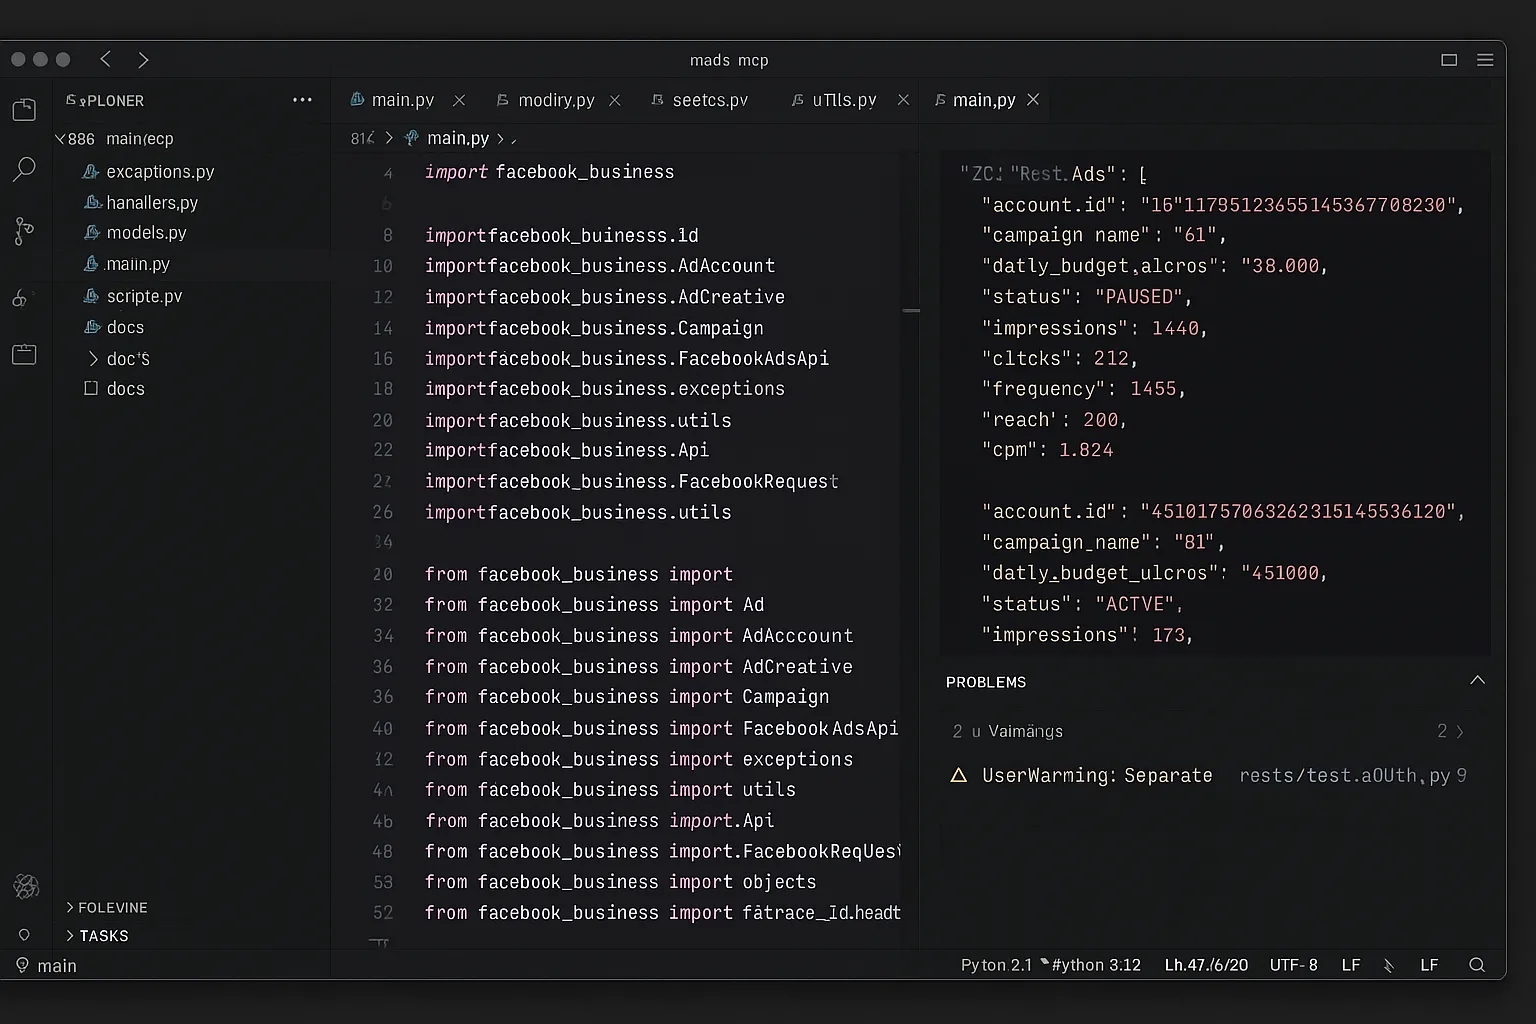Close the modiry.py tab
This screenshot has height=1024, width=1536.
click(615, 100)
